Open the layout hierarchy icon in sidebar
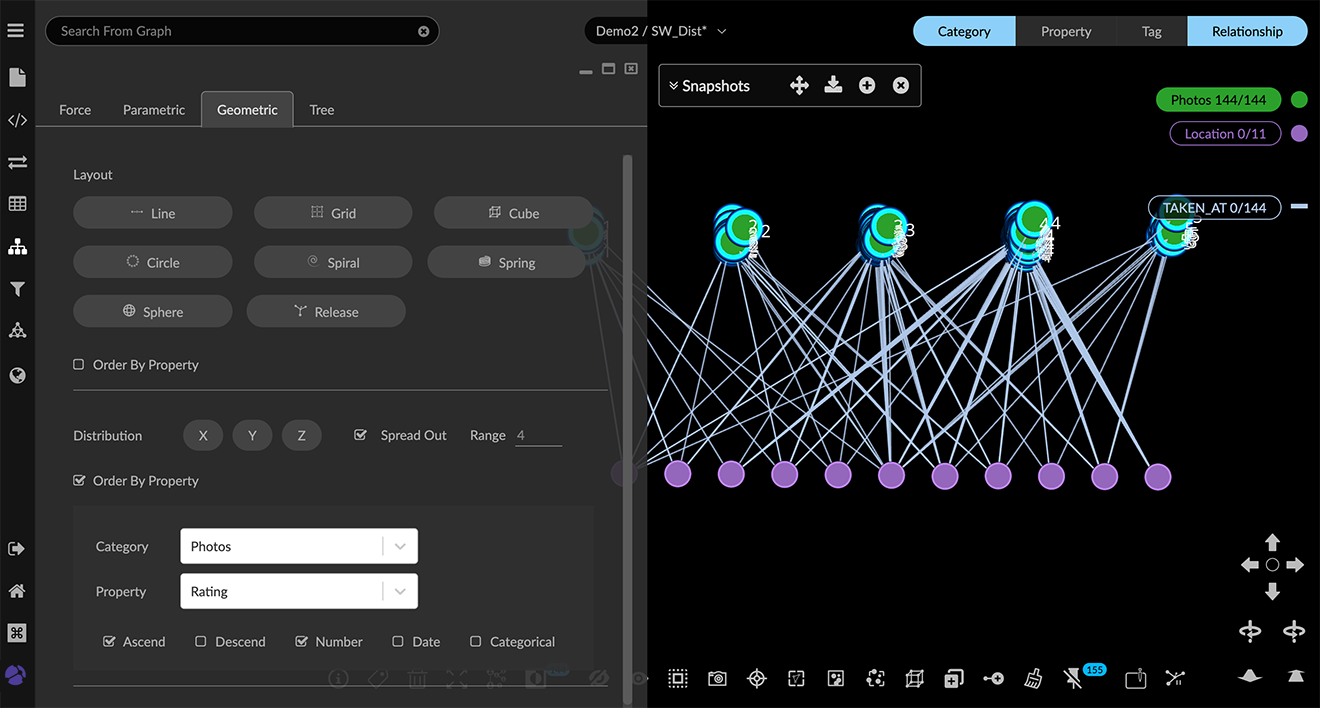This screenshot has height=708, width=1320. pos(17,247)
